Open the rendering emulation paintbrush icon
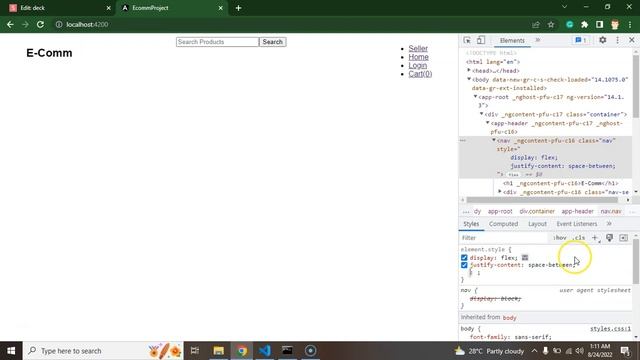The image size is (640, 360). point(609,238)
